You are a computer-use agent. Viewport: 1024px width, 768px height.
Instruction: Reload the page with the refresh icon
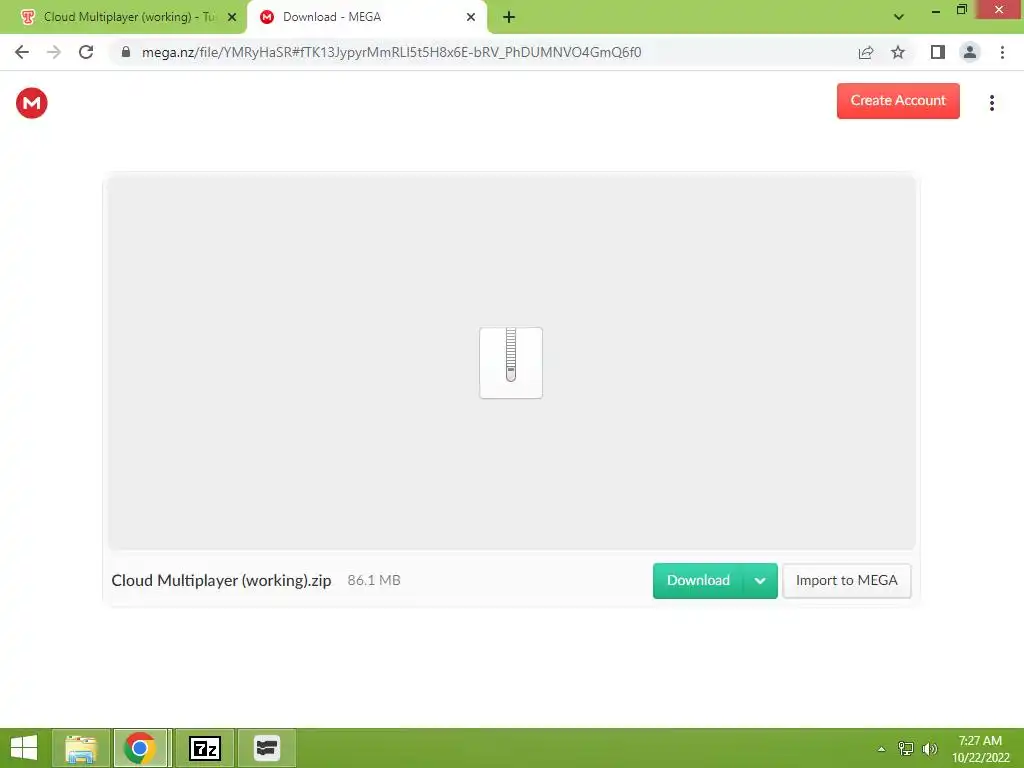point(86,52)
